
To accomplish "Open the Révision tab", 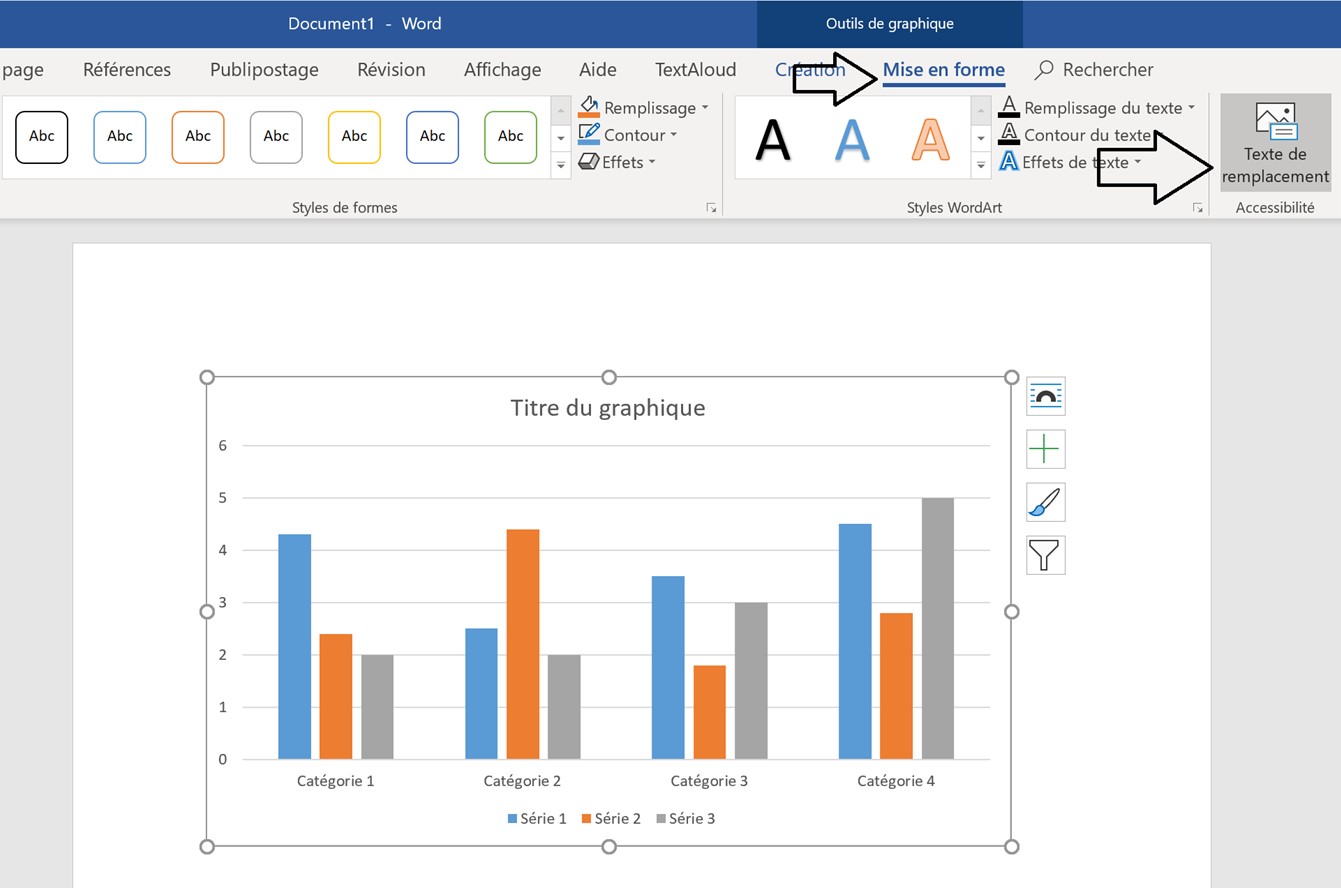I will [391, 70].
